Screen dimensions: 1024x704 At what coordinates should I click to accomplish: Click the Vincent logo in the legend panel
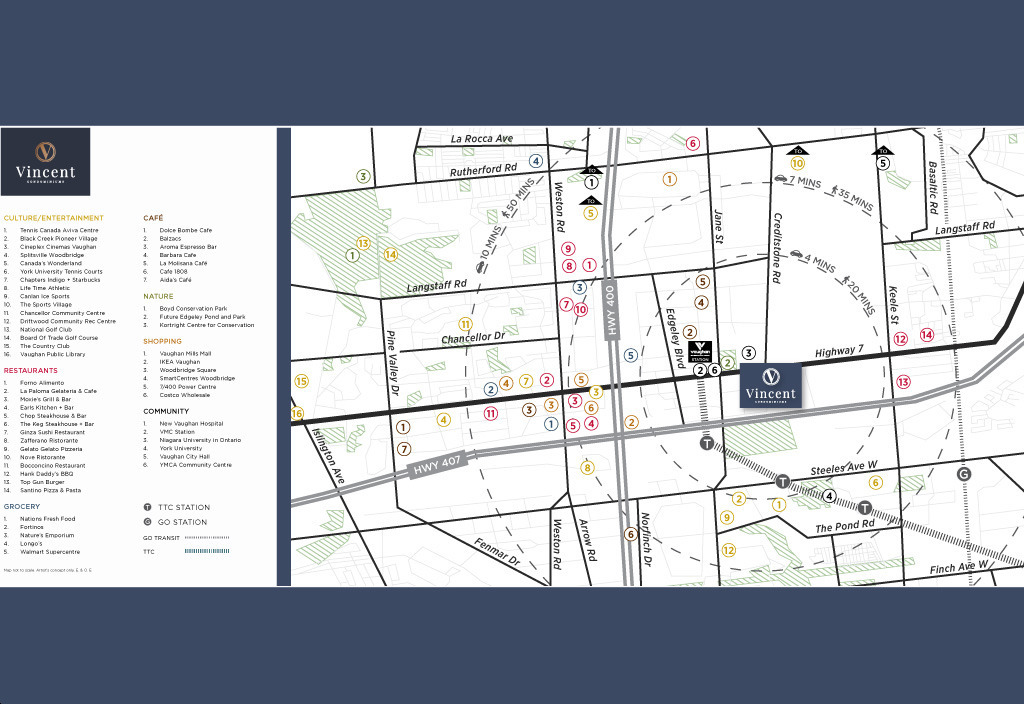pos(45,161)
